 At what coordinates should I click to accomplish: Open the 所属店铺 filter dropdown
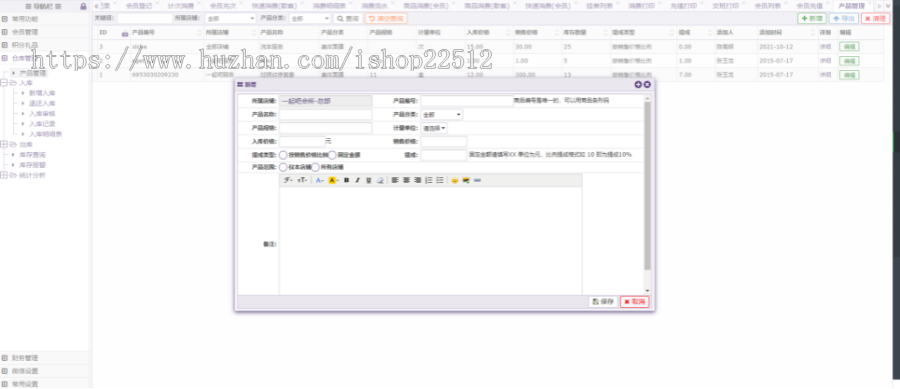point(230,18)
